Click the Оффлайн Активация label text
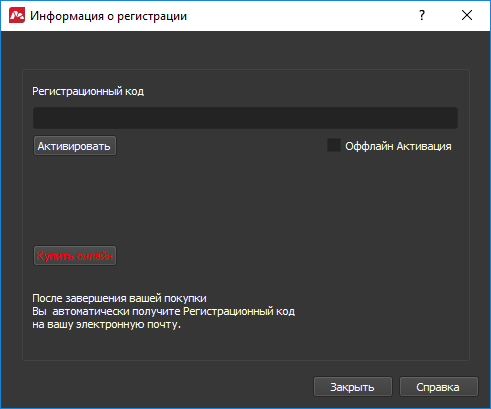The height and width of the screenshot is (409, 491). (x=398, y=146)
